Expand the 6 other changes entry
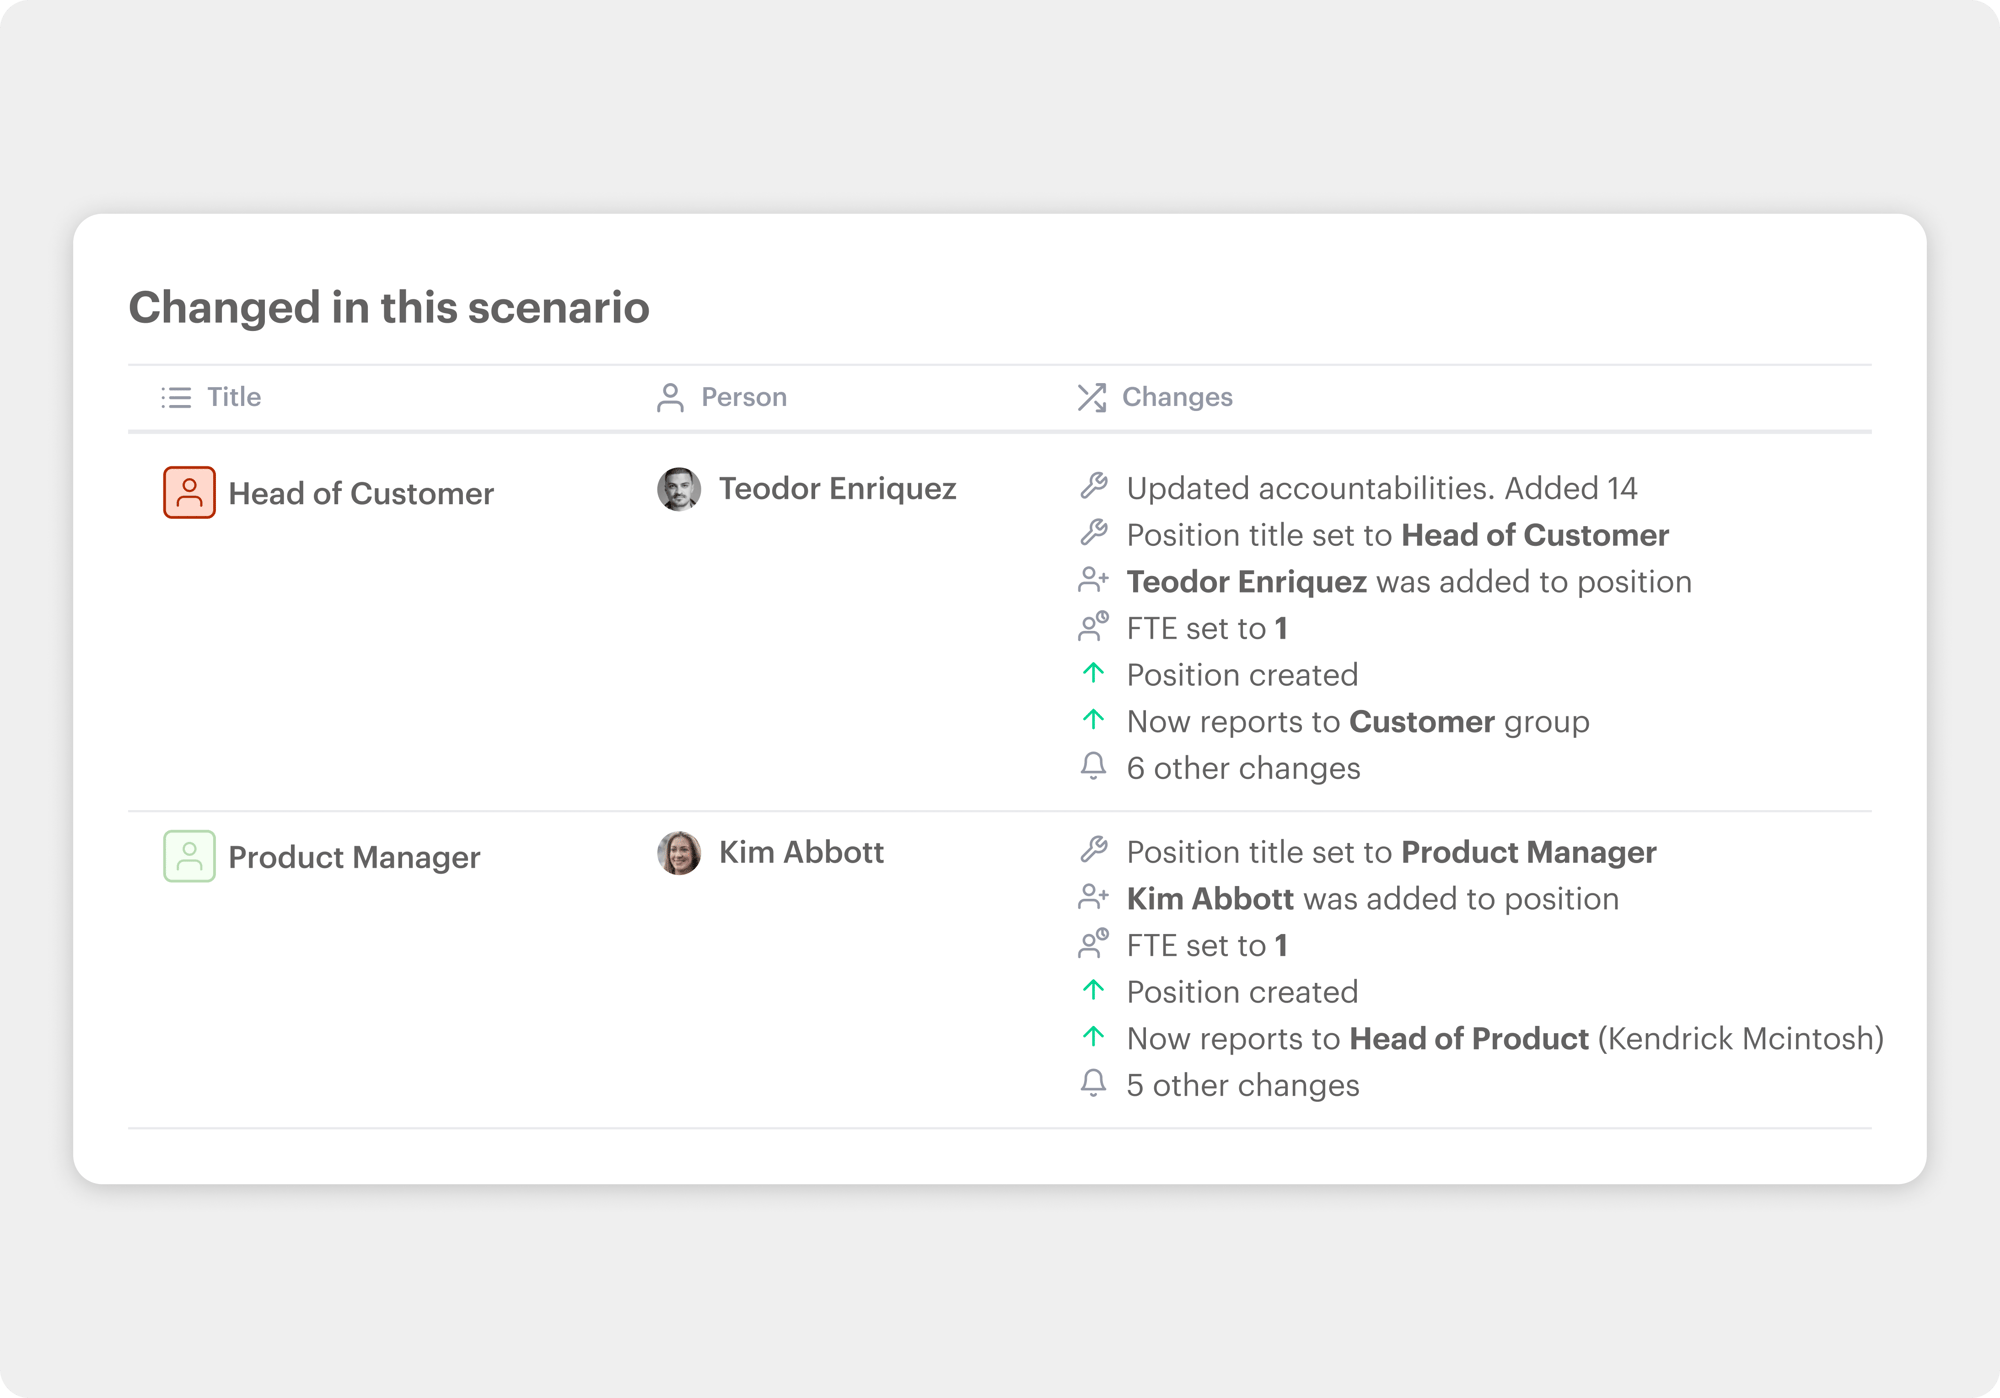The height and width of the screenshot is (1398, 2000). [x=1243, y=768]
